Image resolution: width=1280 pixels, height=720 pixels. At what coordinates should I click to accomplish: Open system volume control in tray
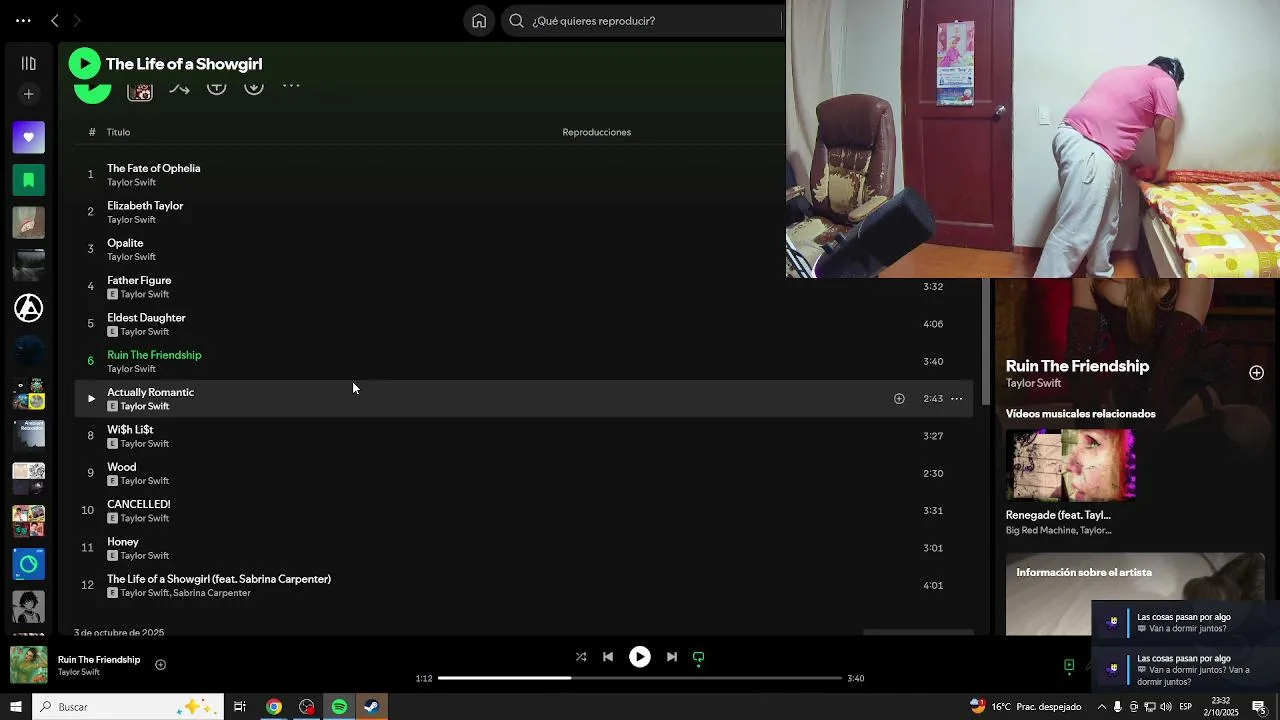pyautogui.click(x=1165, y=707)
